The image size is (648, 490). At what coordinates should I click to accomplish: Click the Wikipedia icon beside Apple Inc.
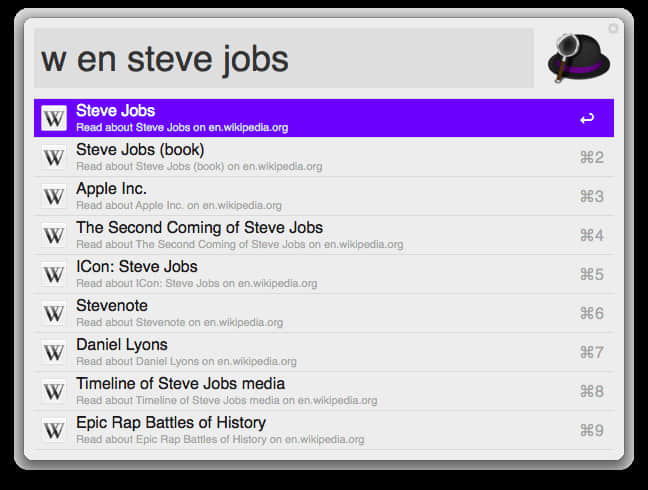click(x=54, y=196)
